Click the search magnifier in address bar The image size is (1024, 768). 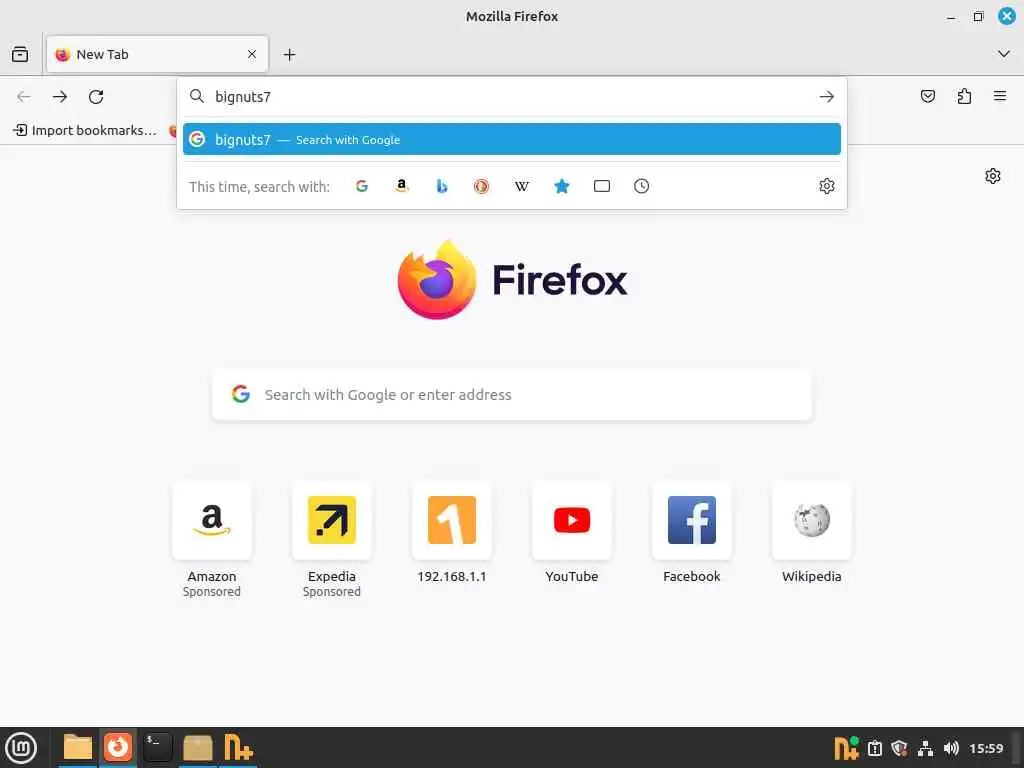[197, 97]
